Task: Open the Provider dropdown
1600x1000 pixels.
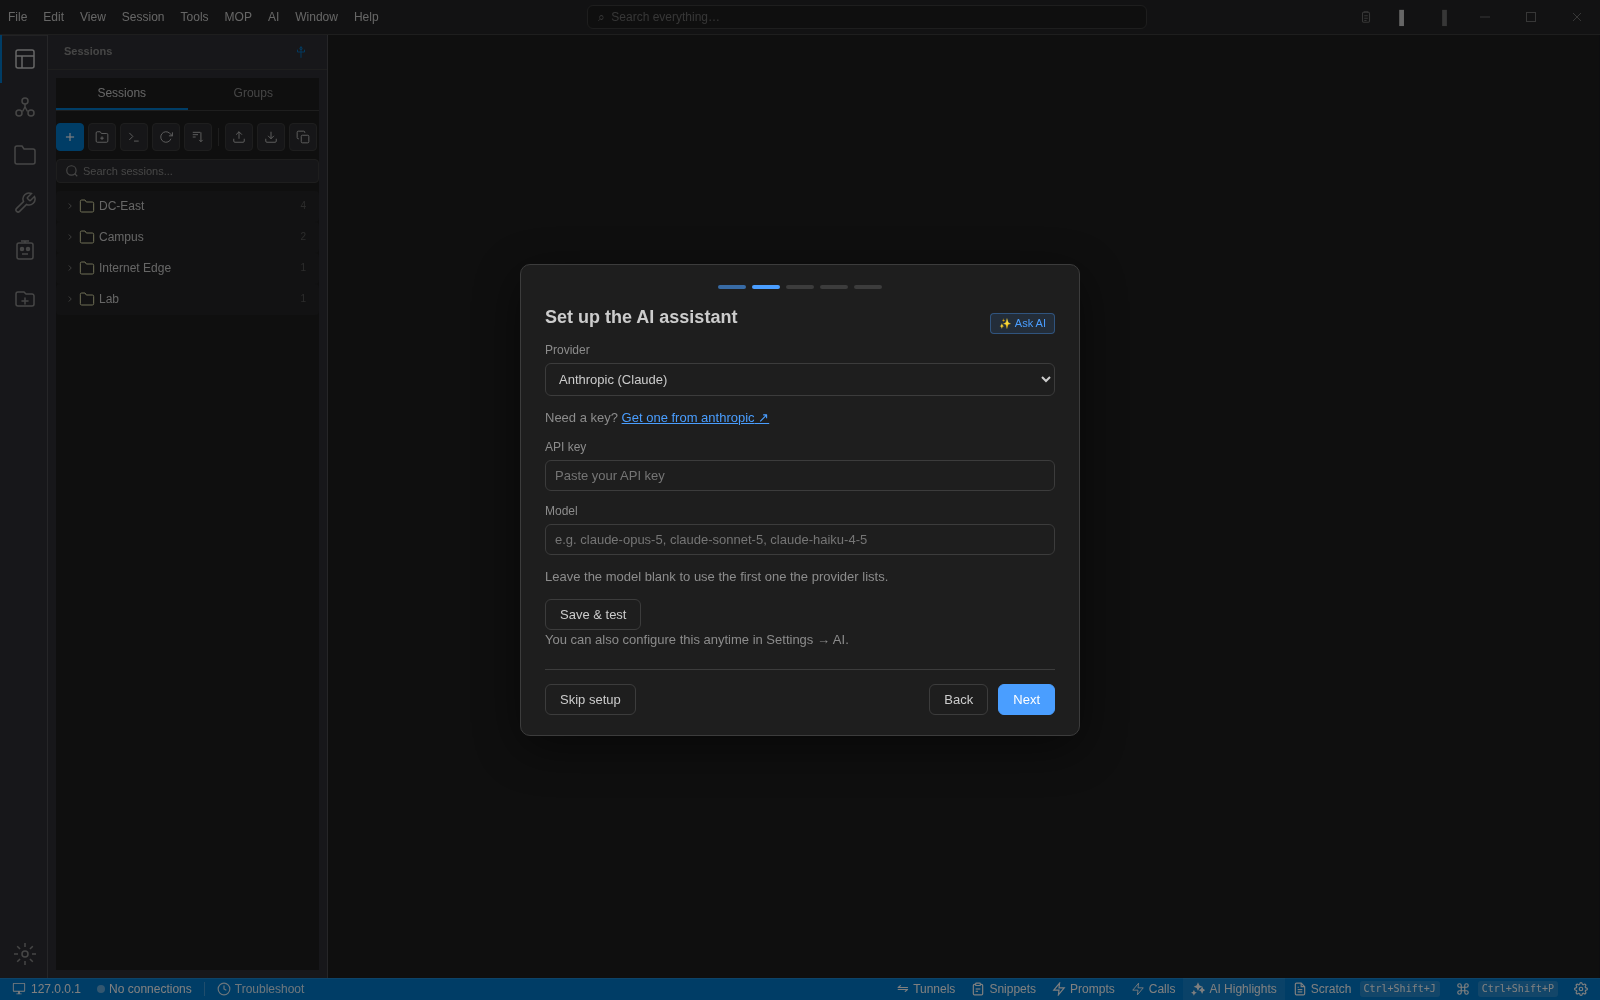Action: (x=800, y=380)
